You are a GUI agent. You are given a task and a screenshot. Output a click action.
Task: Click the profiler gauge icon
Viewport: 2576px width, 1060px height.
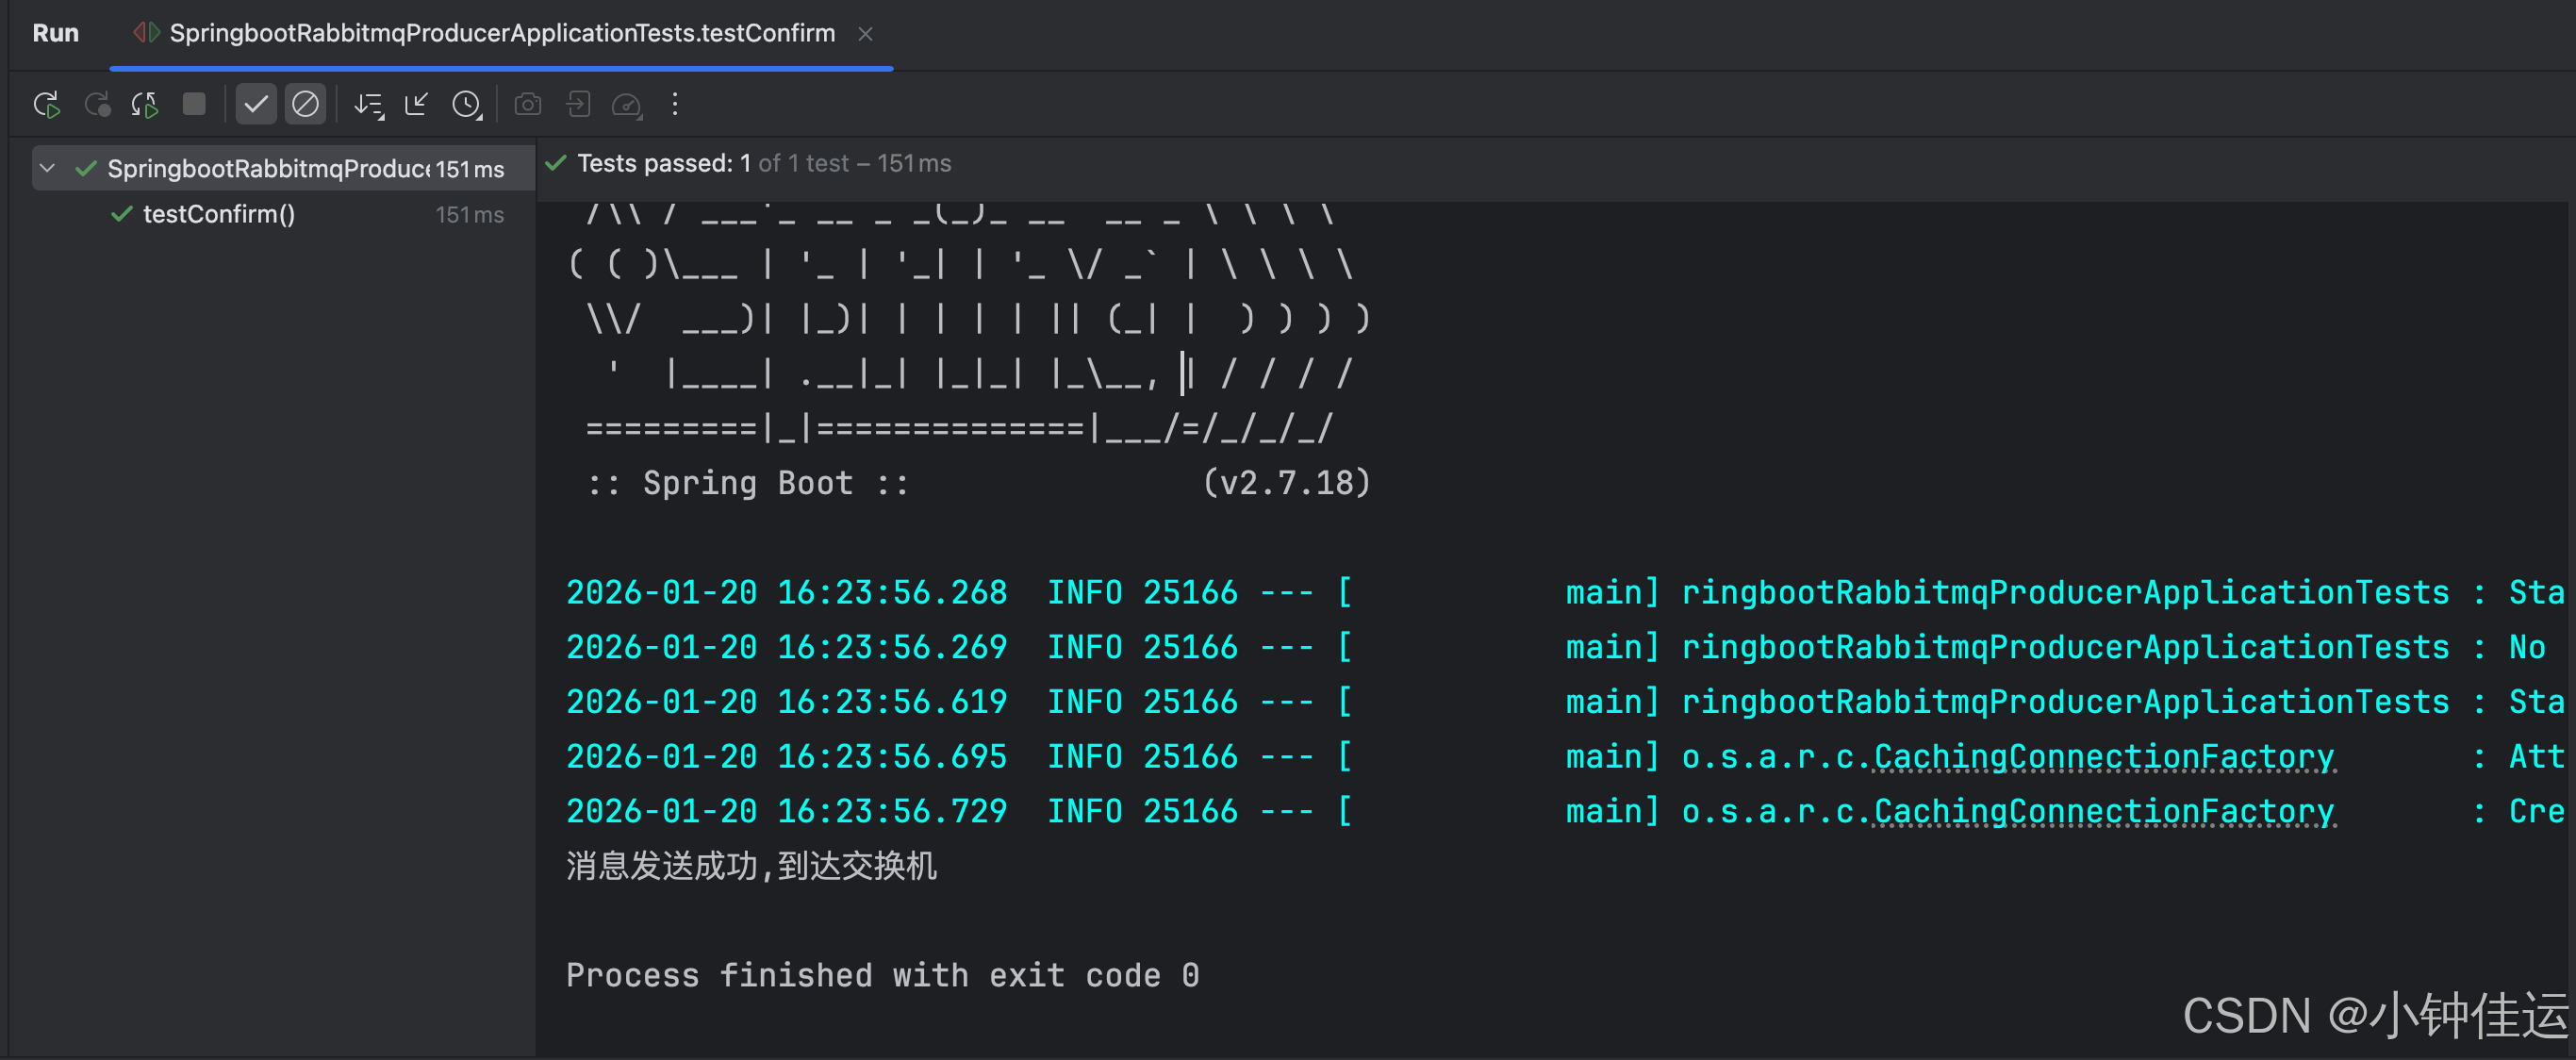click(627, 105)
